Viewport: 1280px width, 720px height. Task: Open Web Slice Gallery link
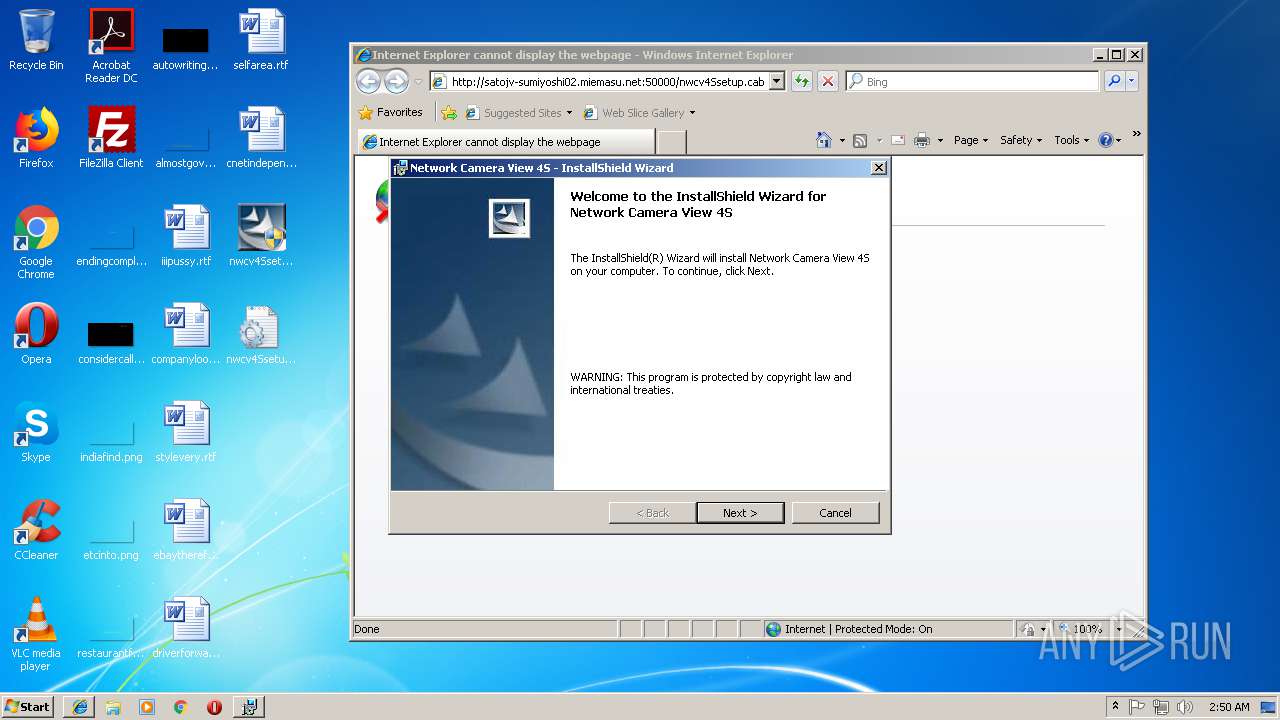pyautogui.click(x=639, y=113)
